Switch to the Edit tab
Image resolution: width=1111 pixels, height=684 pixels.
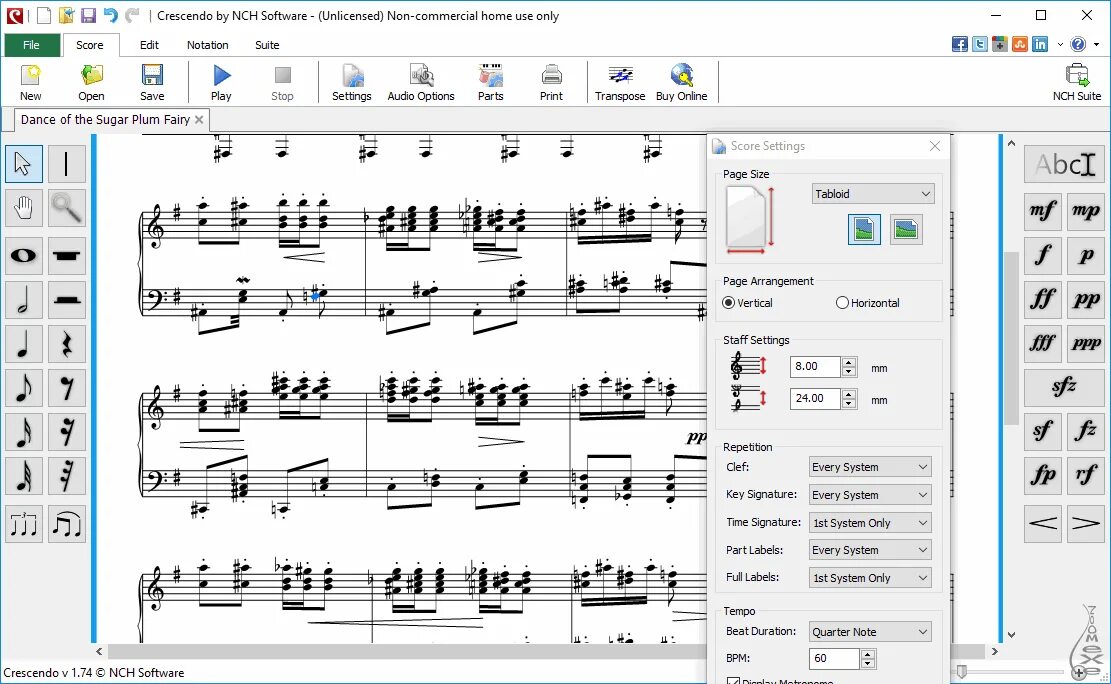point(149,45)
